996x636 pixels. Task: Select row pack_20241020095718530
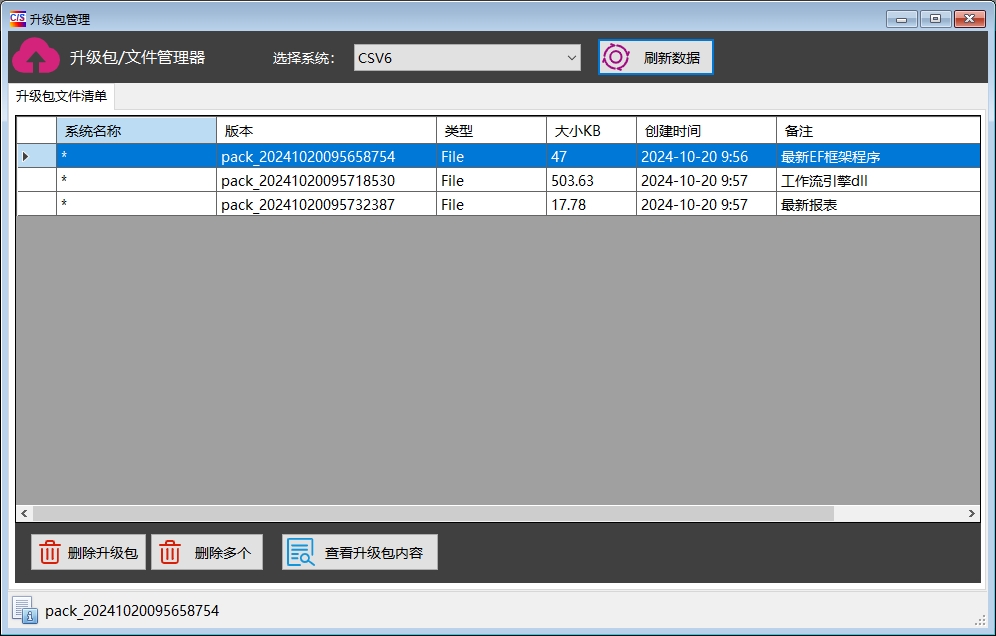(308, 181)
